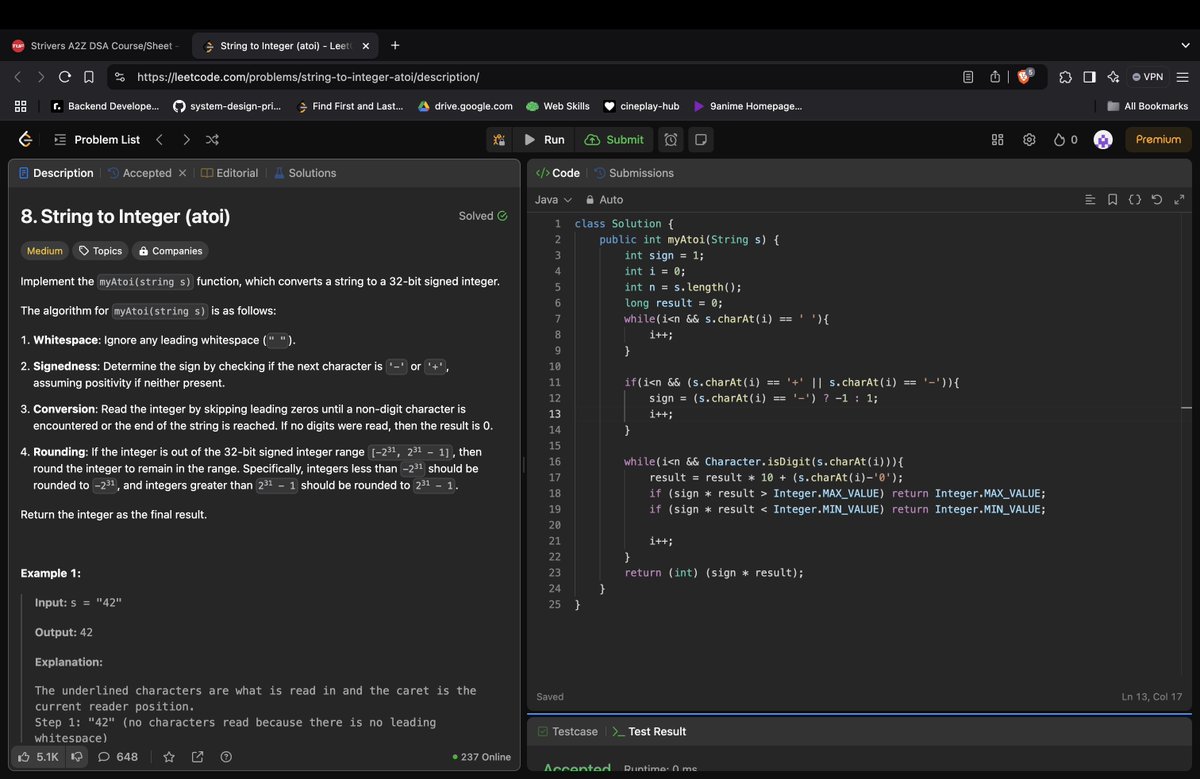Expand the Topics tag
This screenshot has height=779, width=1200.
[x=100, y=251]
